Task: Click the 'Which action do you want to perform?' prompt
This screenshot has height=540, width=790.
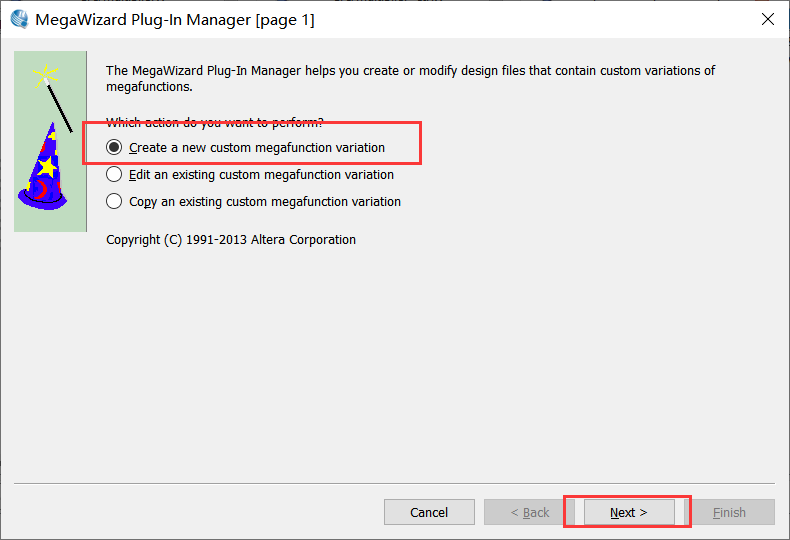Action: [214, 123]
